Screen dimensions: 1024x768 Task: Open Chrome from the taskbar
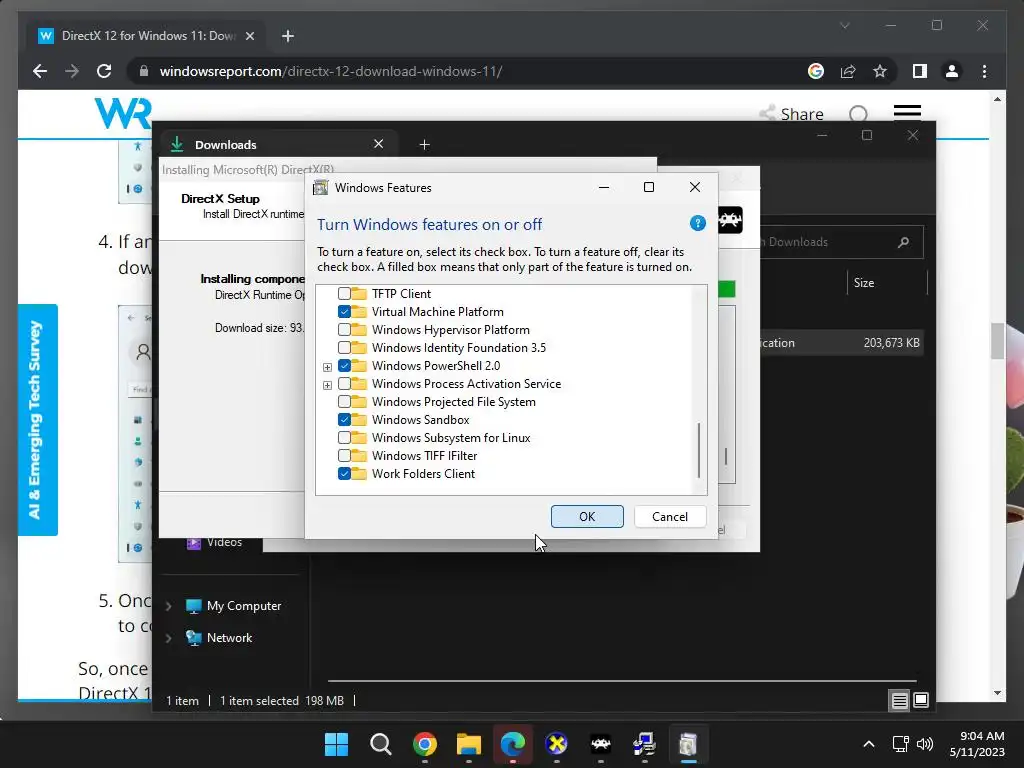pyautogui.click(x=424, y=744)
